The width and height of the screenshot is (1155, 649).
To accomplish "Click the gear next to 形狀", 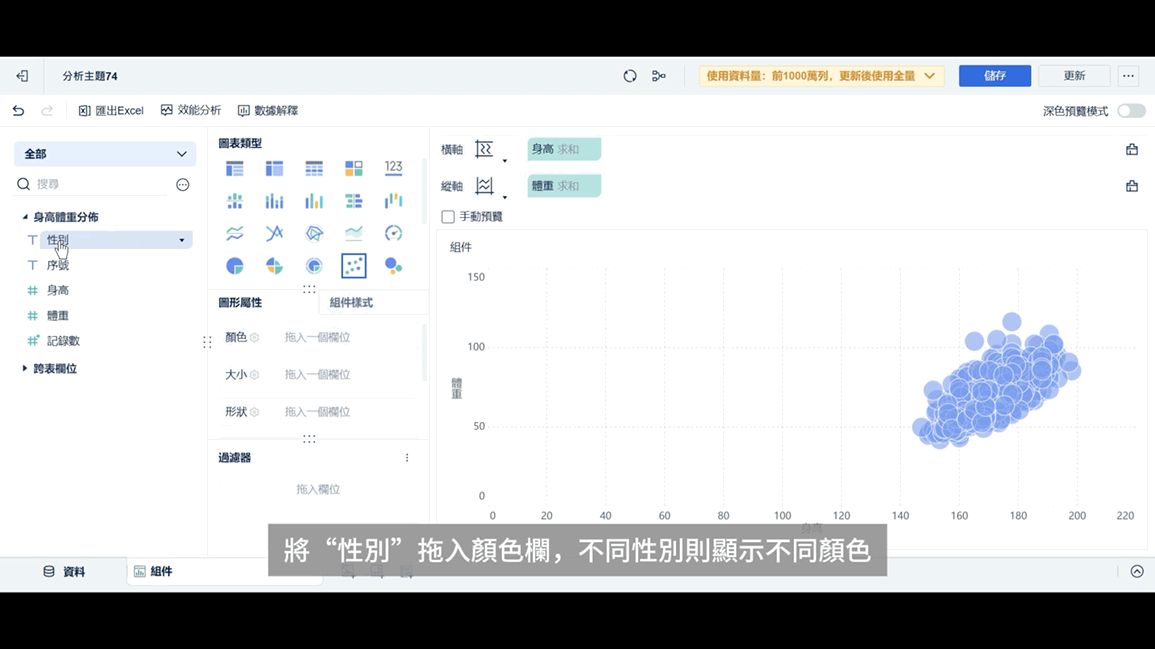I will click(254, 412).
